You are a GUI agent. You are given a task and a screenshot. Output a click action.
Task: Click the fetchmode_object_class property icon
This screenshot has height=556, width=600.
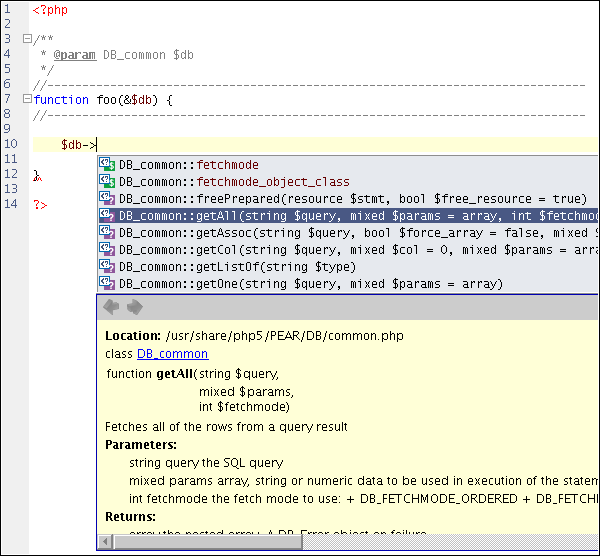point(107,181)
